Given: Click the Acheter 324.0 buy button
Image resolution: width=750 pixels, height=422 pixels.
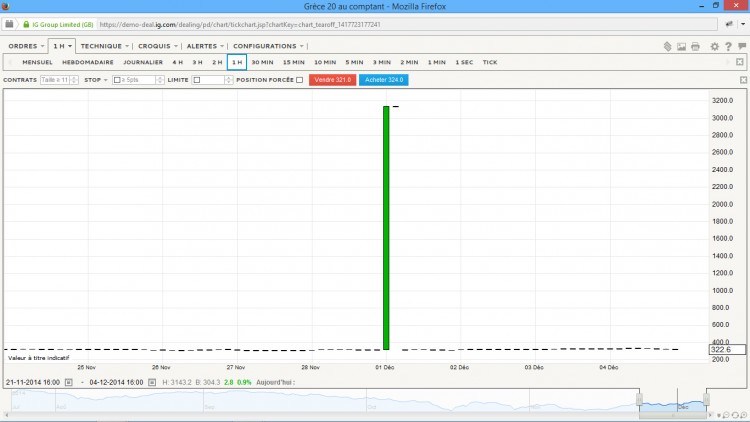Looking at the screenshot, I should pos(384,80).
